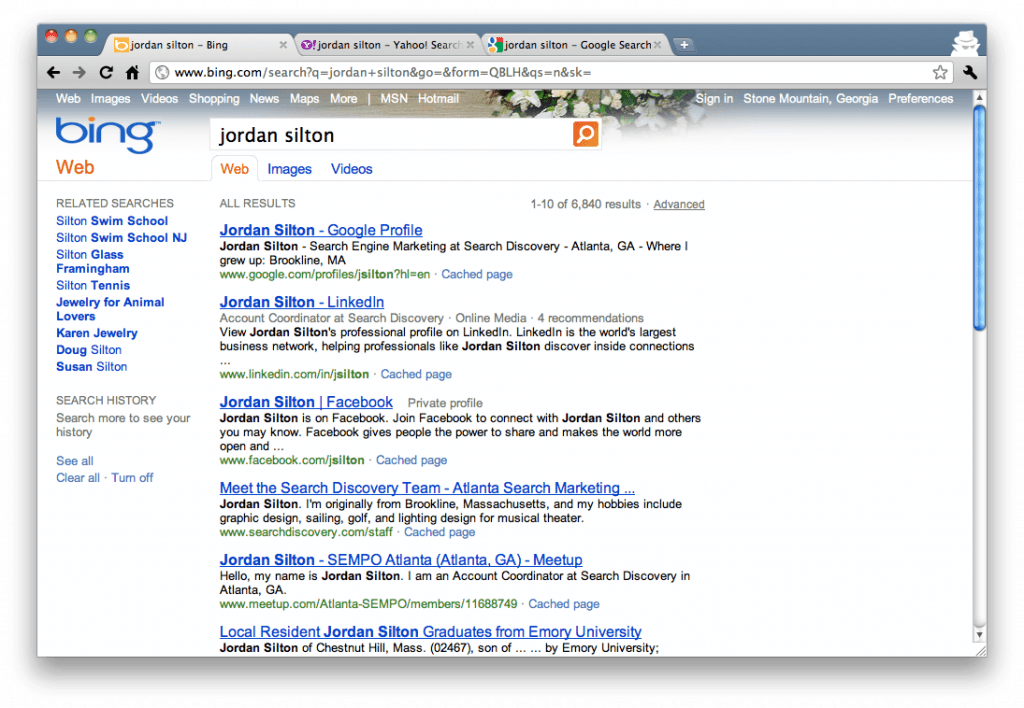Image resolution: width=1024 pixels, height=708 pixels.
Task: View Cached page for searchdiscovery.com/staff result
Action: 440,532
